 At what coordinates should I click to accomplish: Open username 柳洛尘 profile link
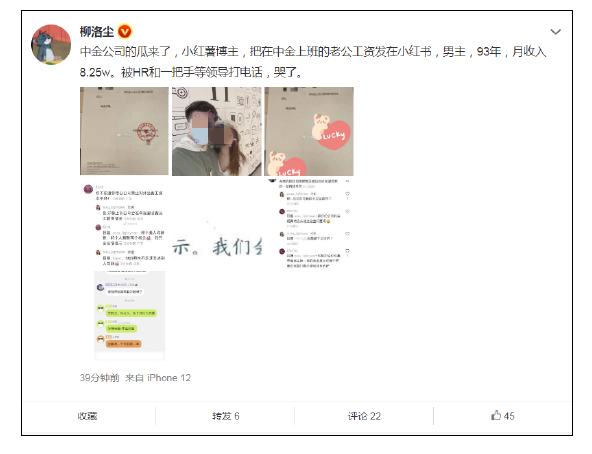(97, 32)
